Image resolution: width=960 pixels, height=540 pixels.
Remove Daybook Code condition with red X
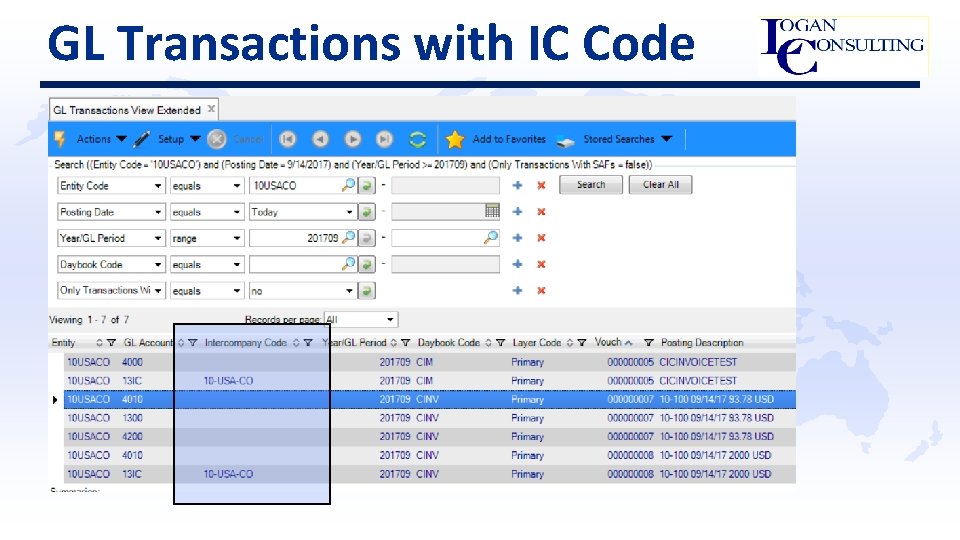tap(541, 264)
